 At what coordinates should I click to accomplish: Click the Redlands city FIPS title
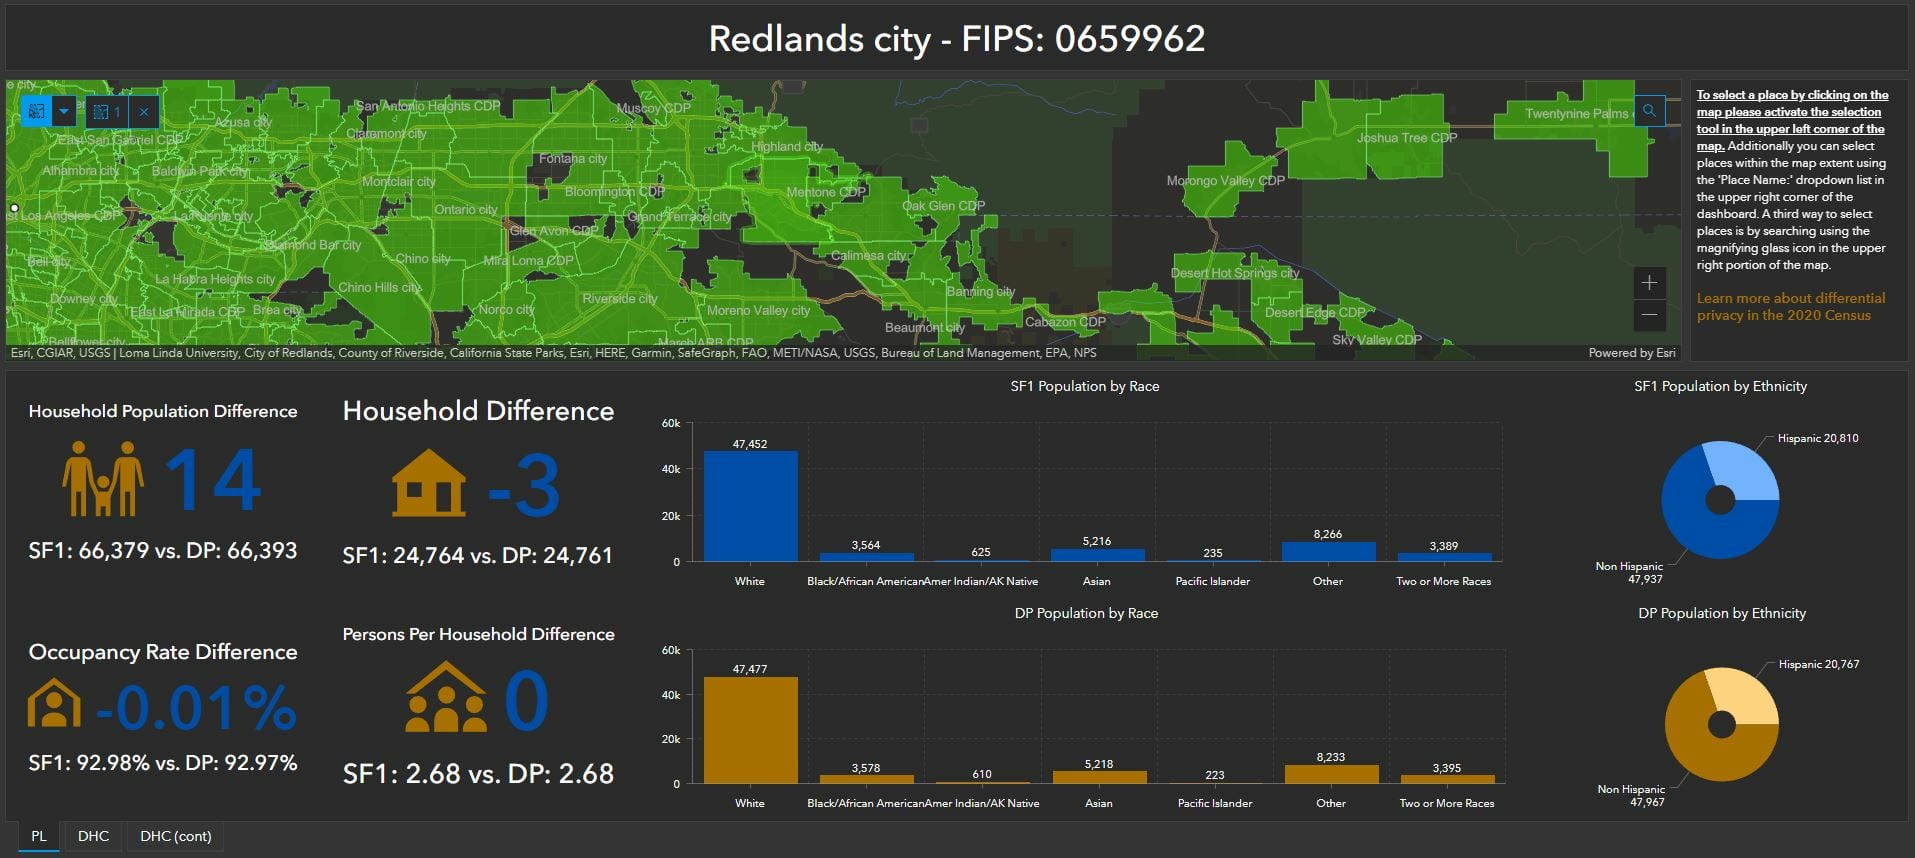957,39
